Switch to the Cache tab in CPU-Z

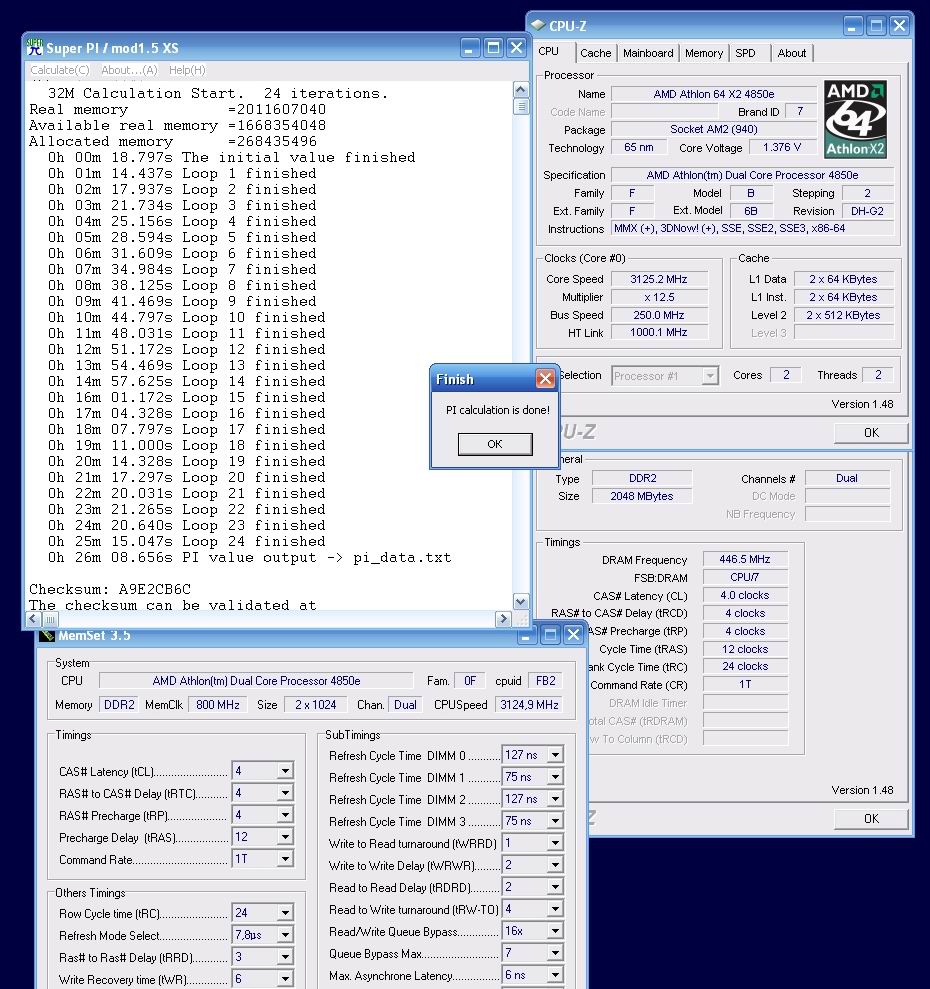tap(596, 53)
